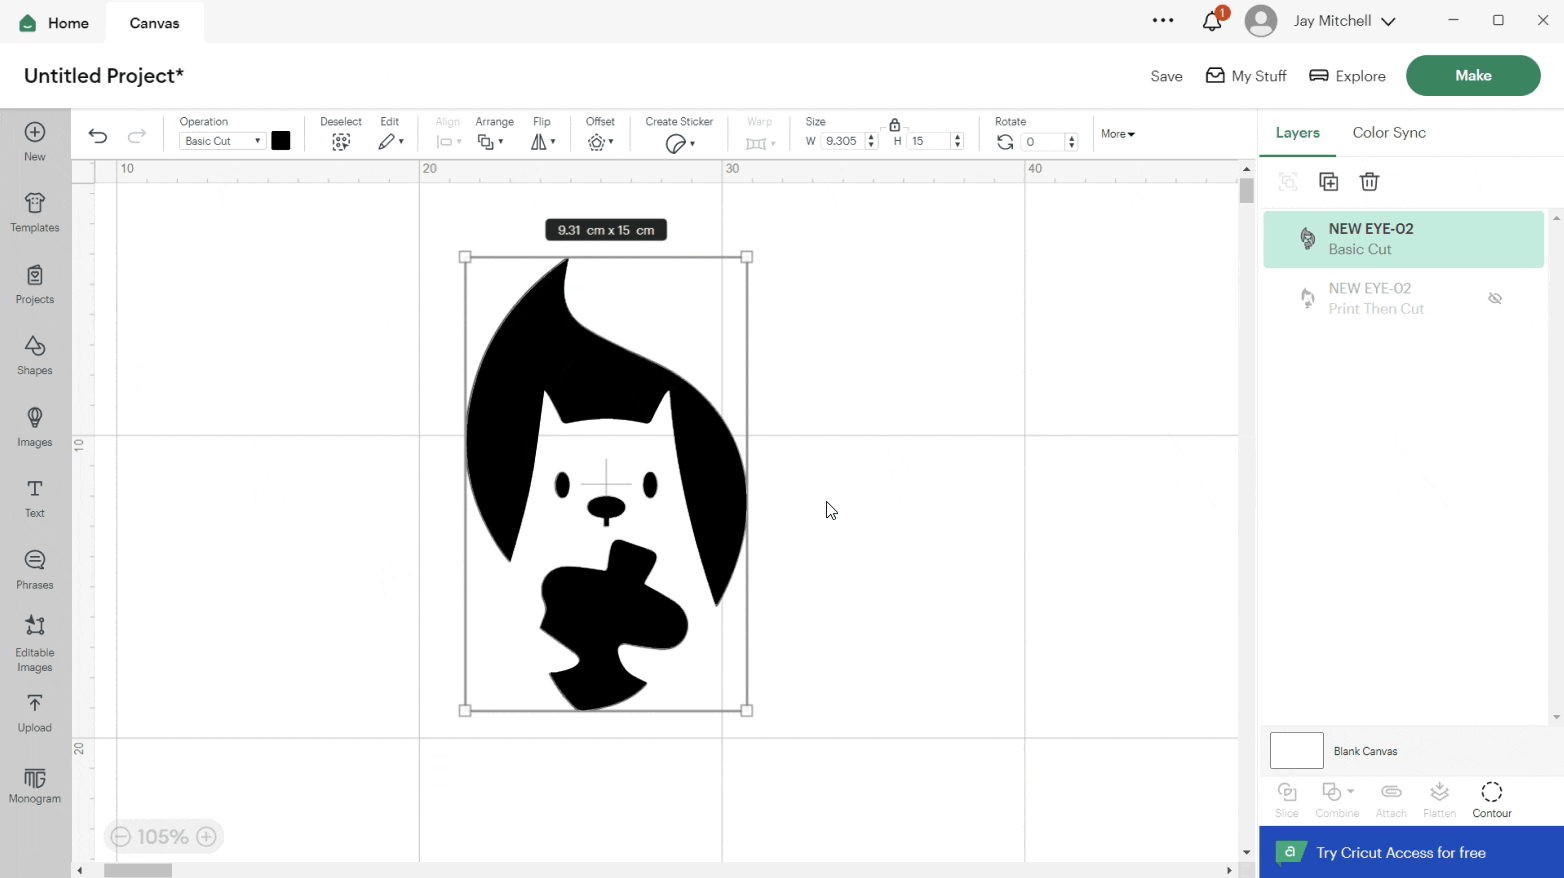Show hidden NEW EYE-02 Print Then Cut layer
This screenshot has height=878, width=1564.
(1495, 298)
